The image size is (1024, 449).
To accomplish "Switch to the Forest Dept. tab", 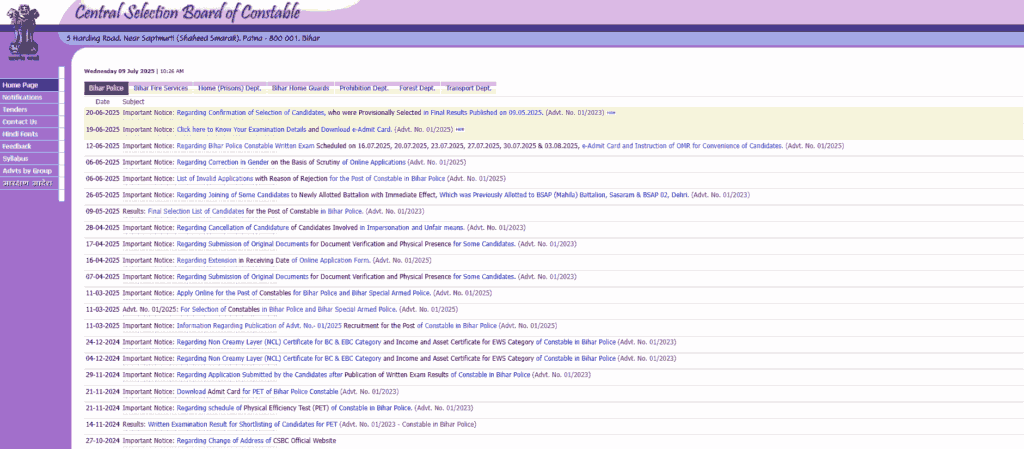I will (x=417, y=88).
